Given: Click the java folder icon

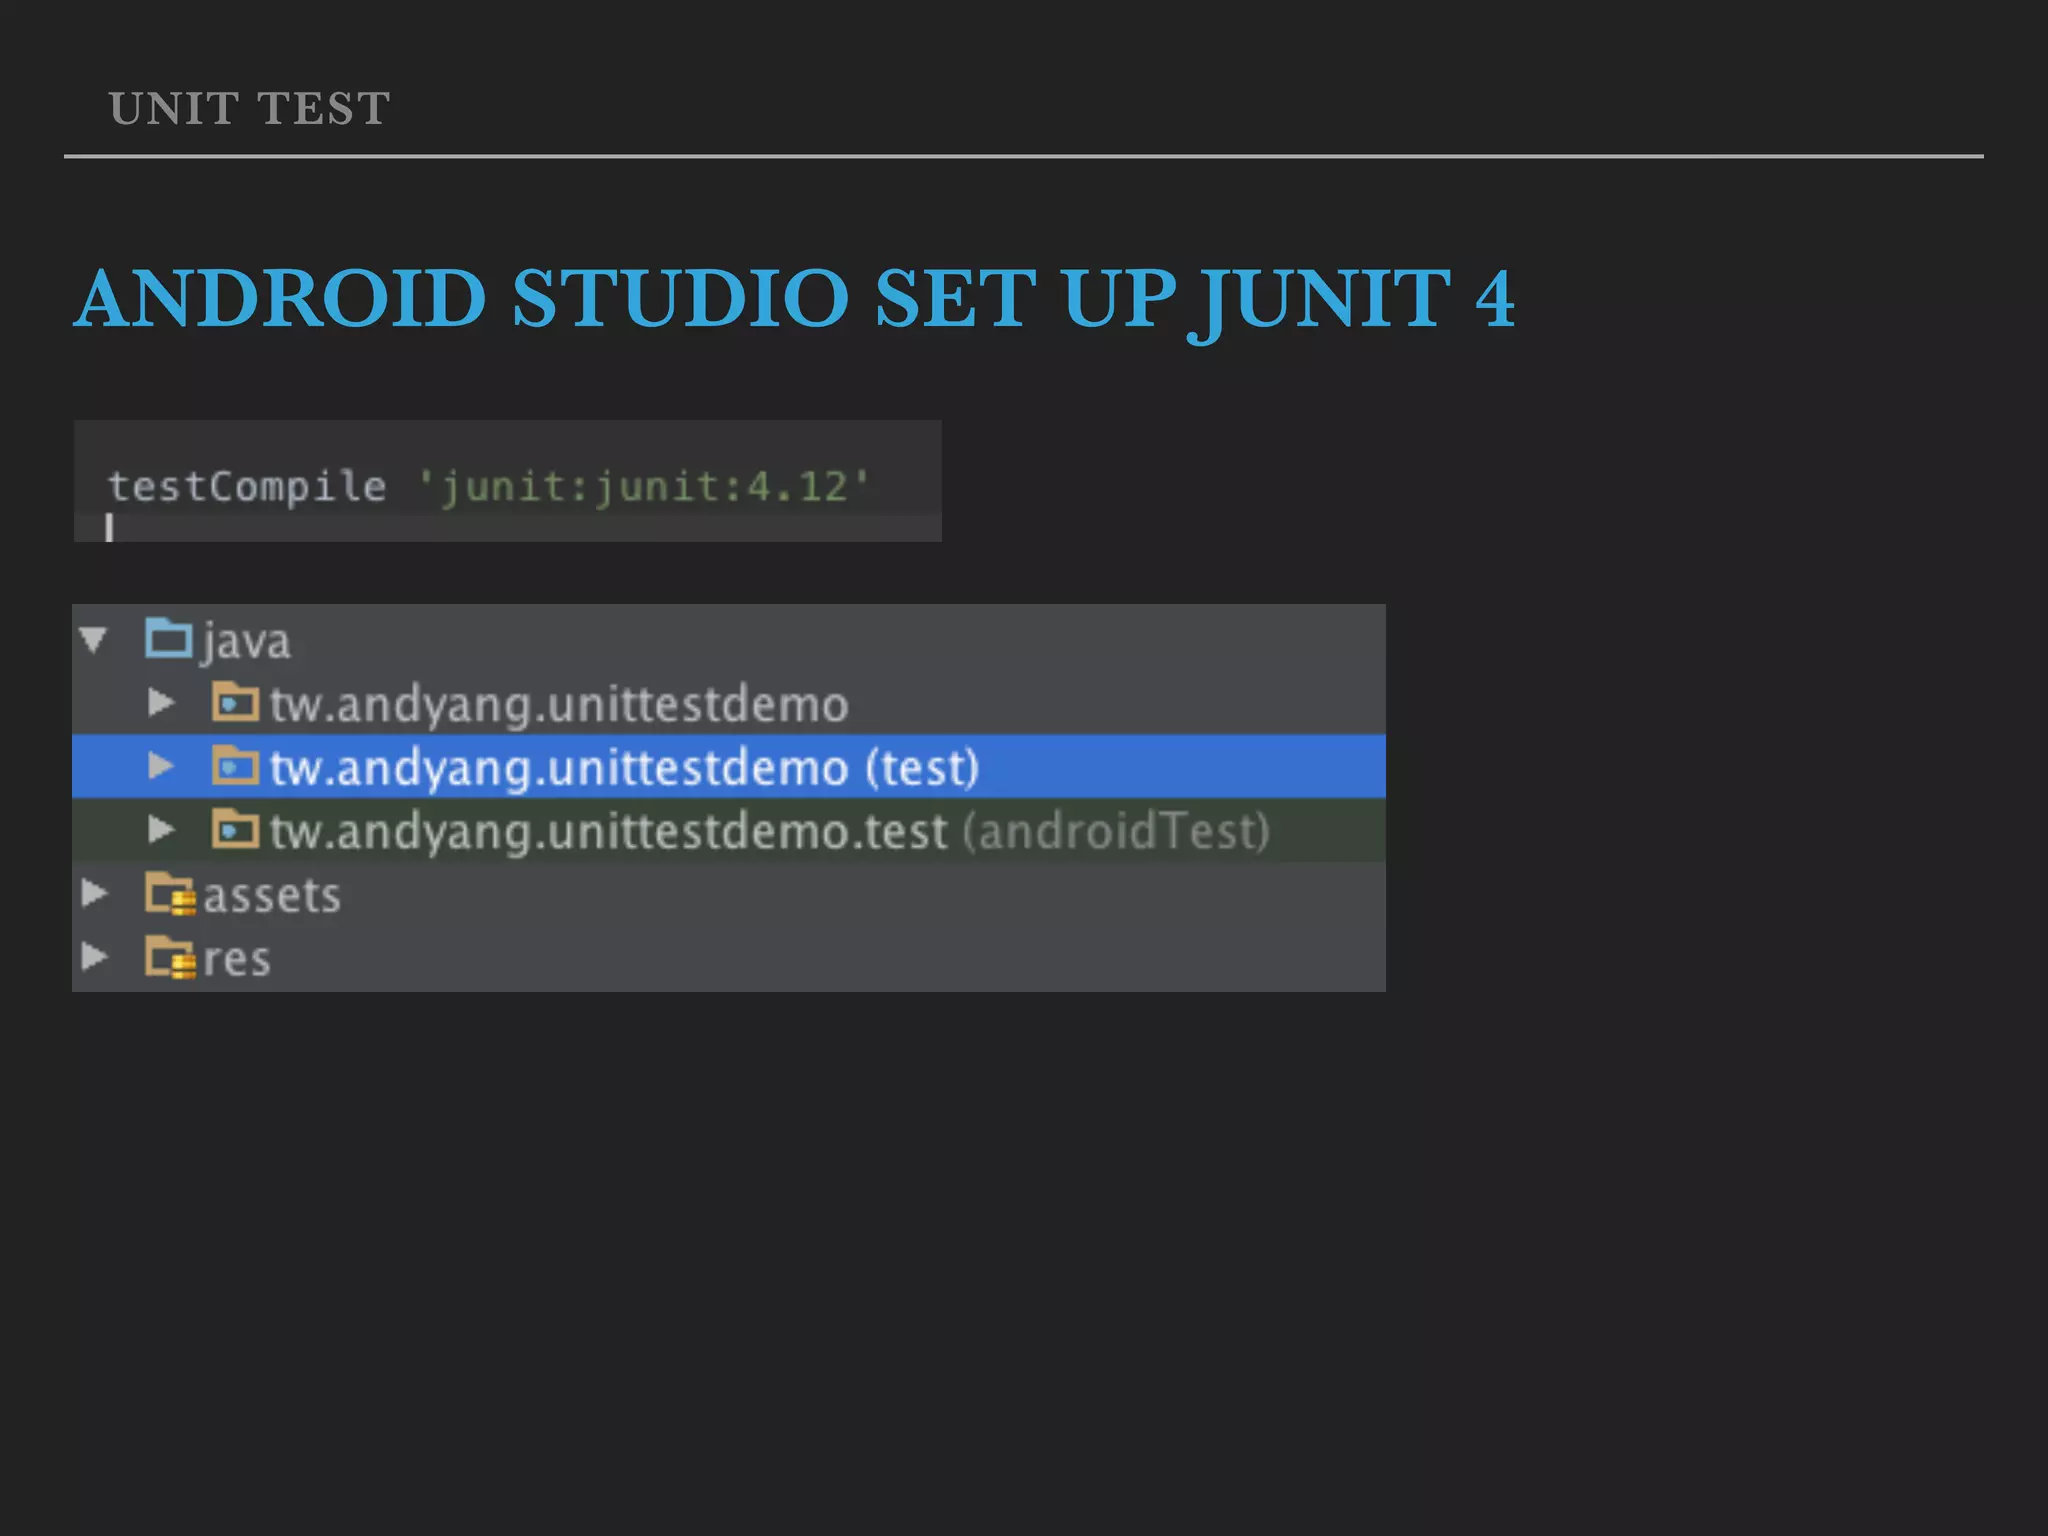Looking at the screenshot, I should (x=168, y=638).
